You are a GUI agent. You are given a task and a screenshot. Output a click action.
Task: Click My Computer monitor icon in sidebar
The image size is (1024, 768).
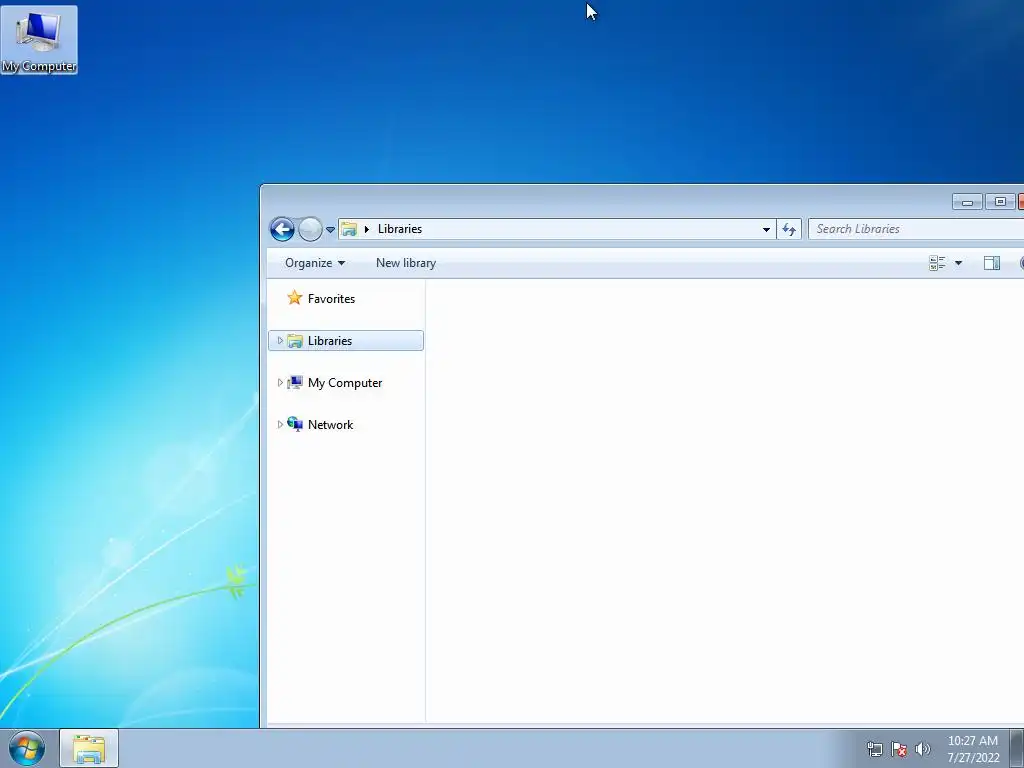295,383
